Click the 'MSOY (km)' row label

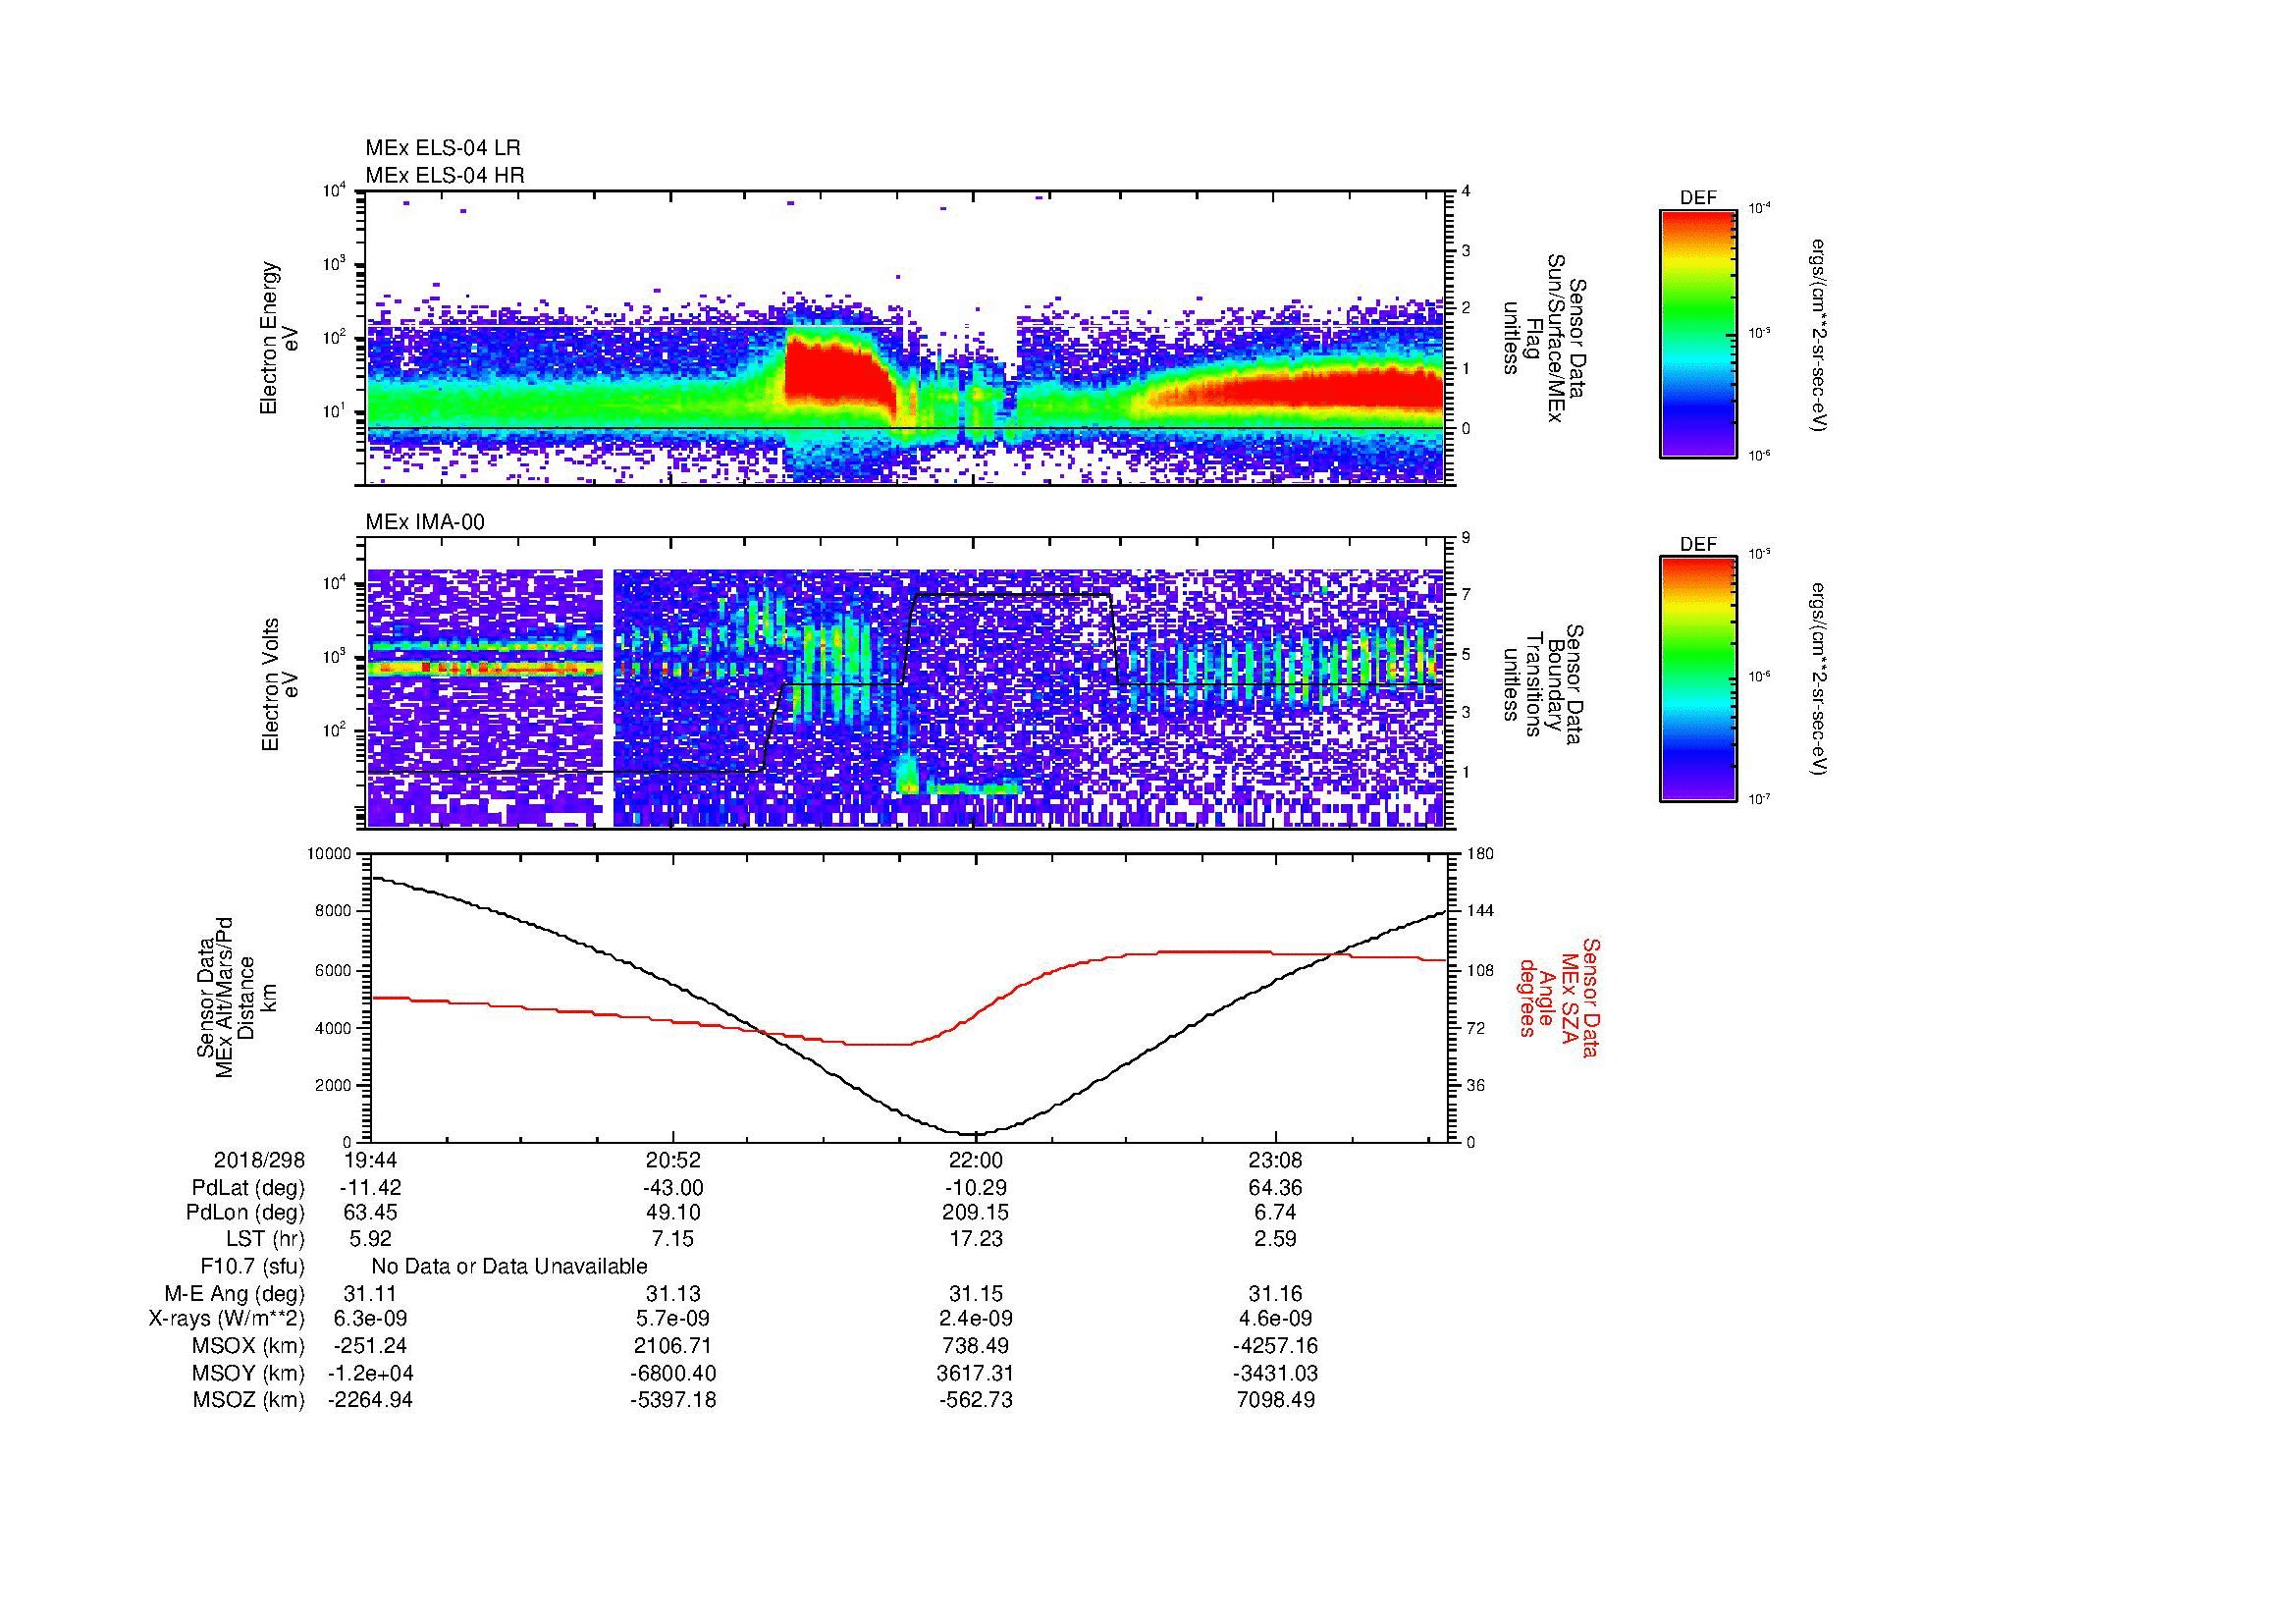249,1373
